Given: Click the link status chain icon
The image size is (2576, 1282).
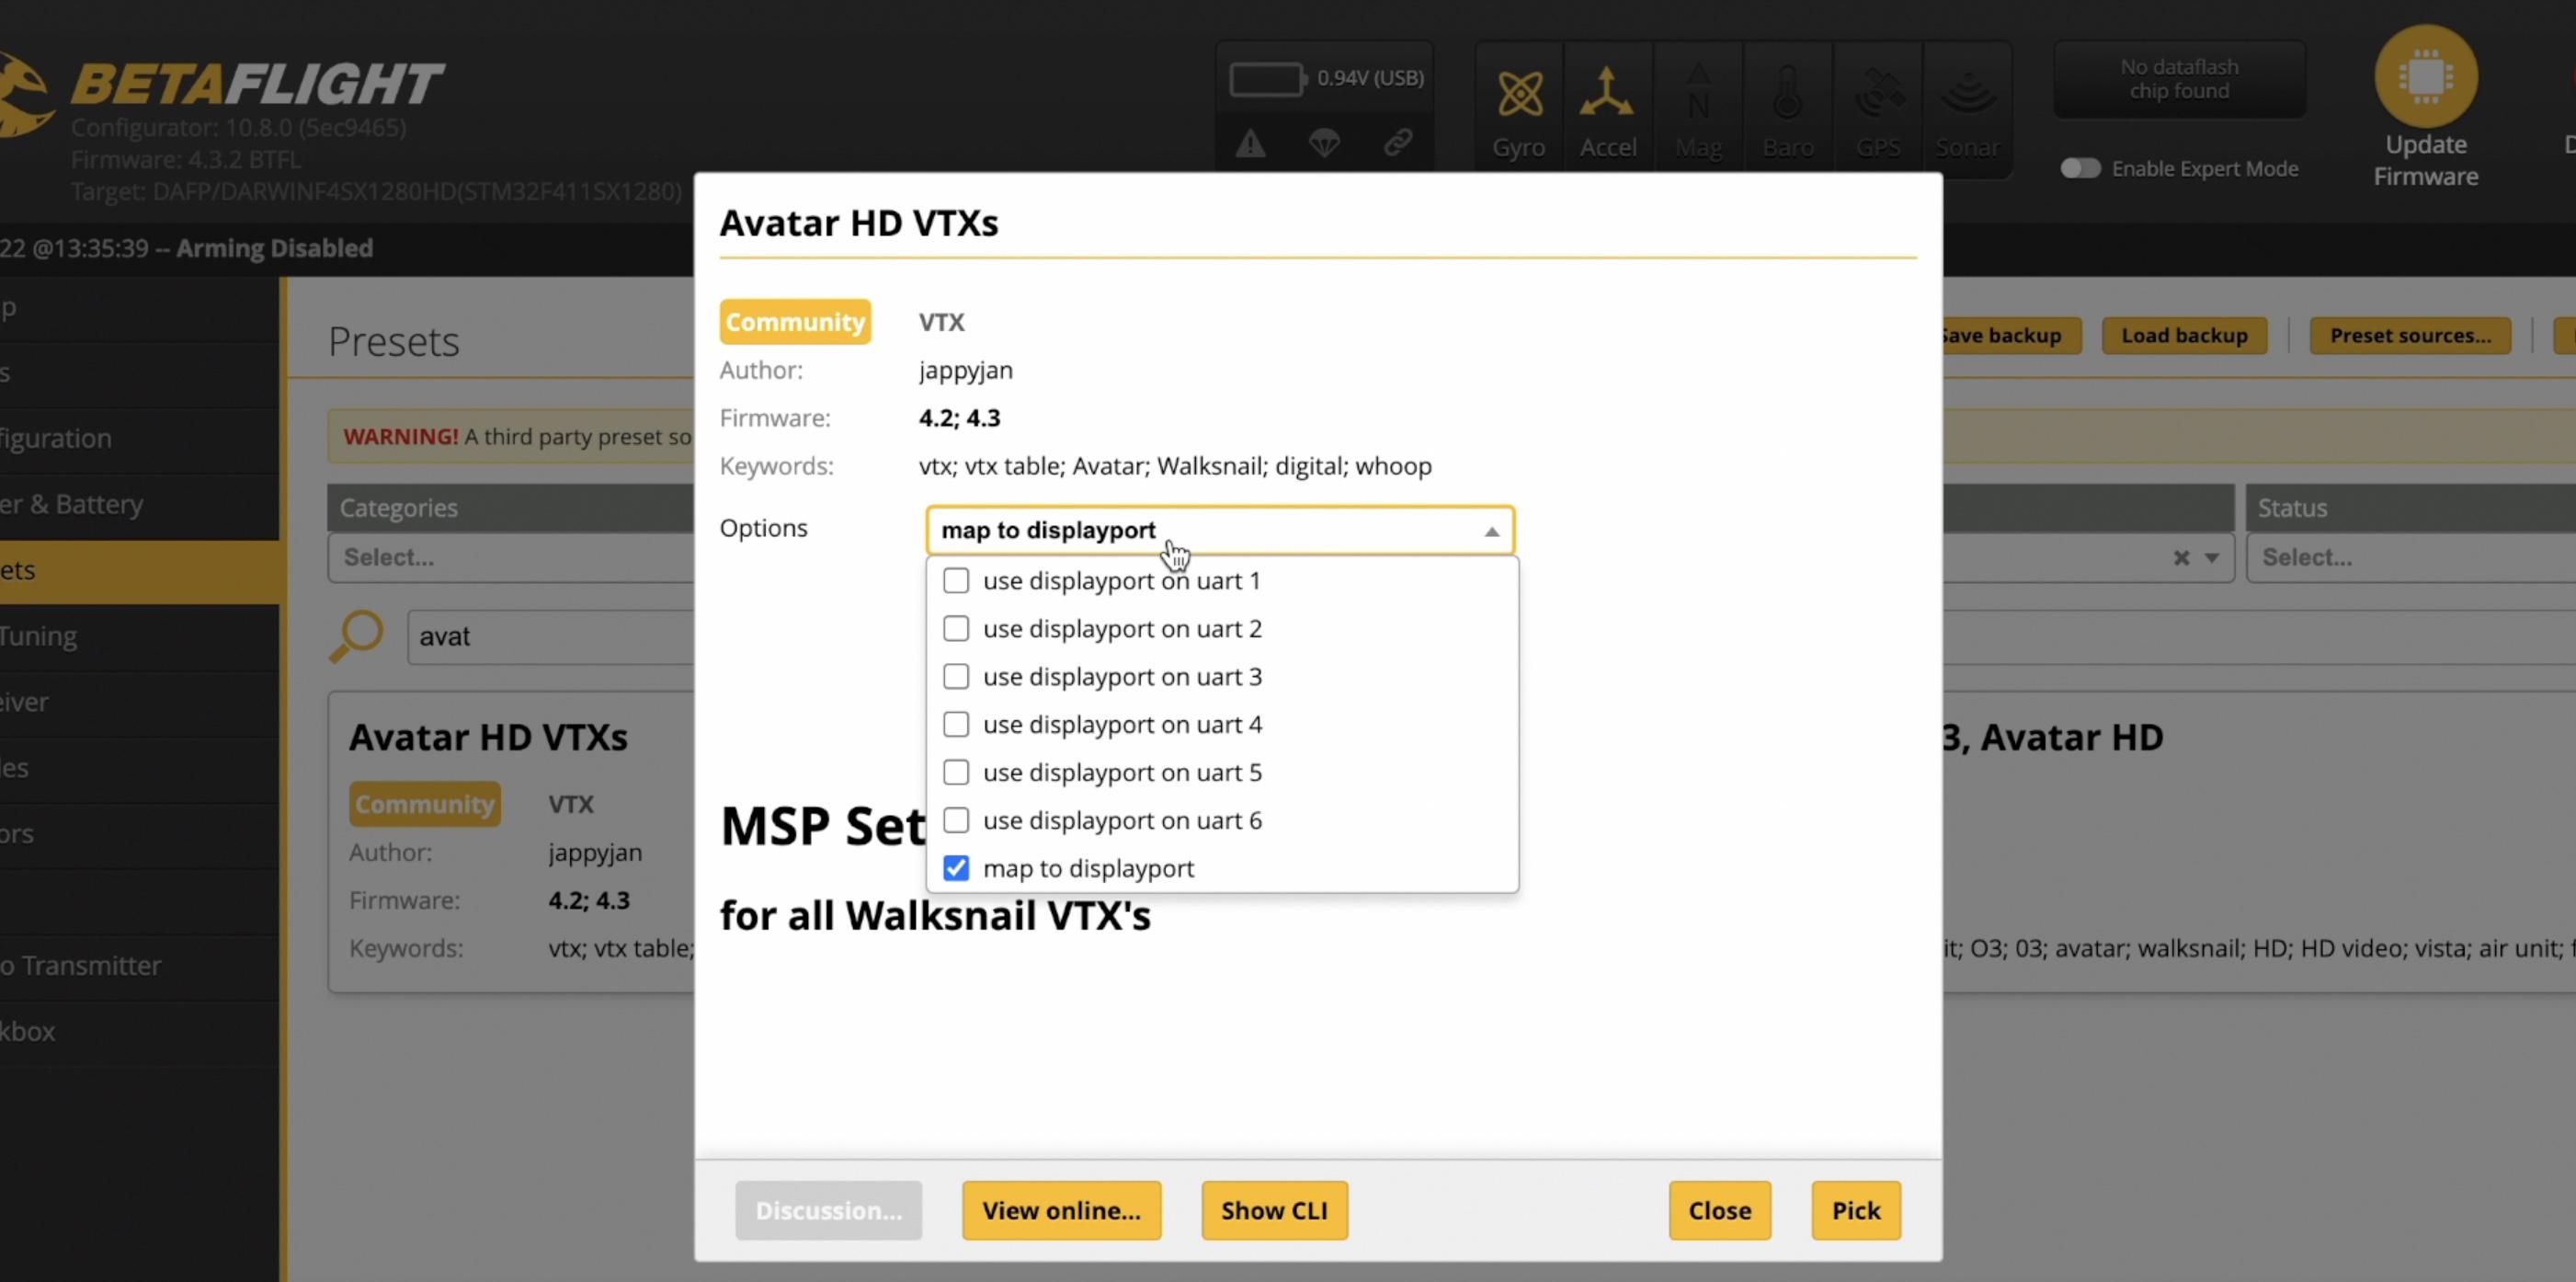Looking at the screenshot, I should pyautogui.click(x=1398, y=143).
